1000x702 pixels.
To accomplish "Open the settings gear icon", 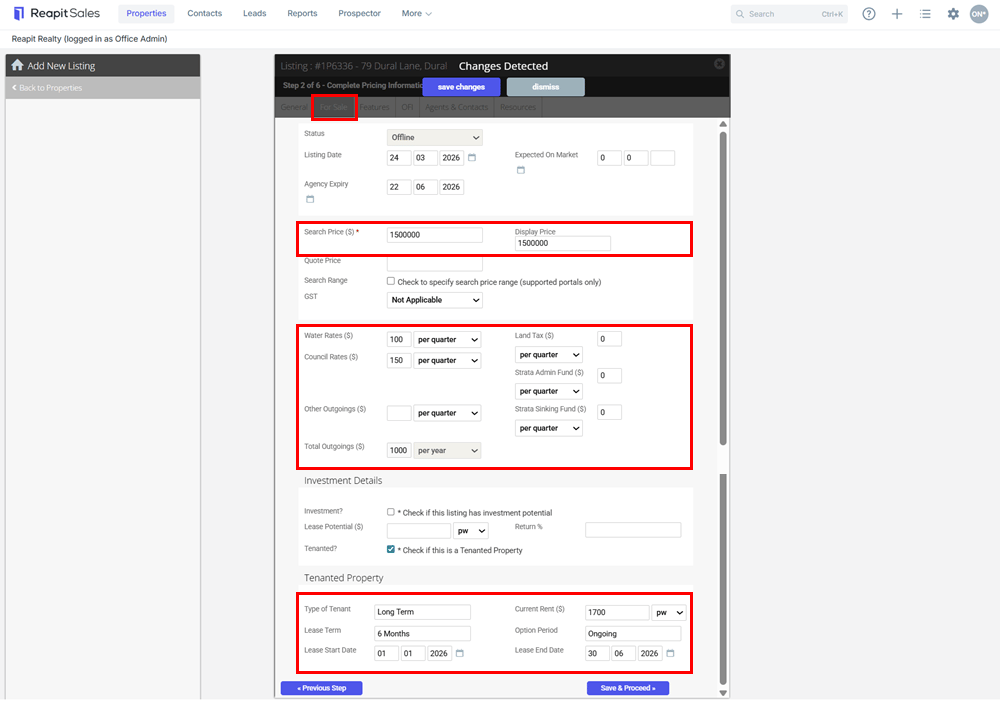I will pos(953,13).
